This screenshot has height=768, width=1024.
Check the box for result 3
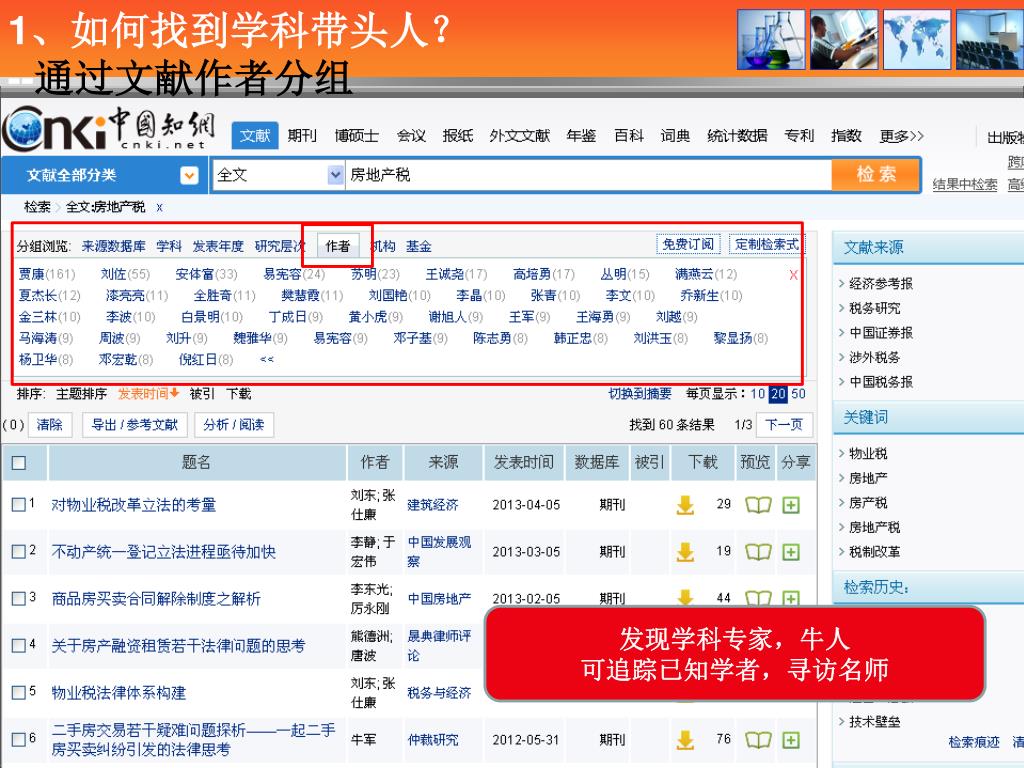18,598
